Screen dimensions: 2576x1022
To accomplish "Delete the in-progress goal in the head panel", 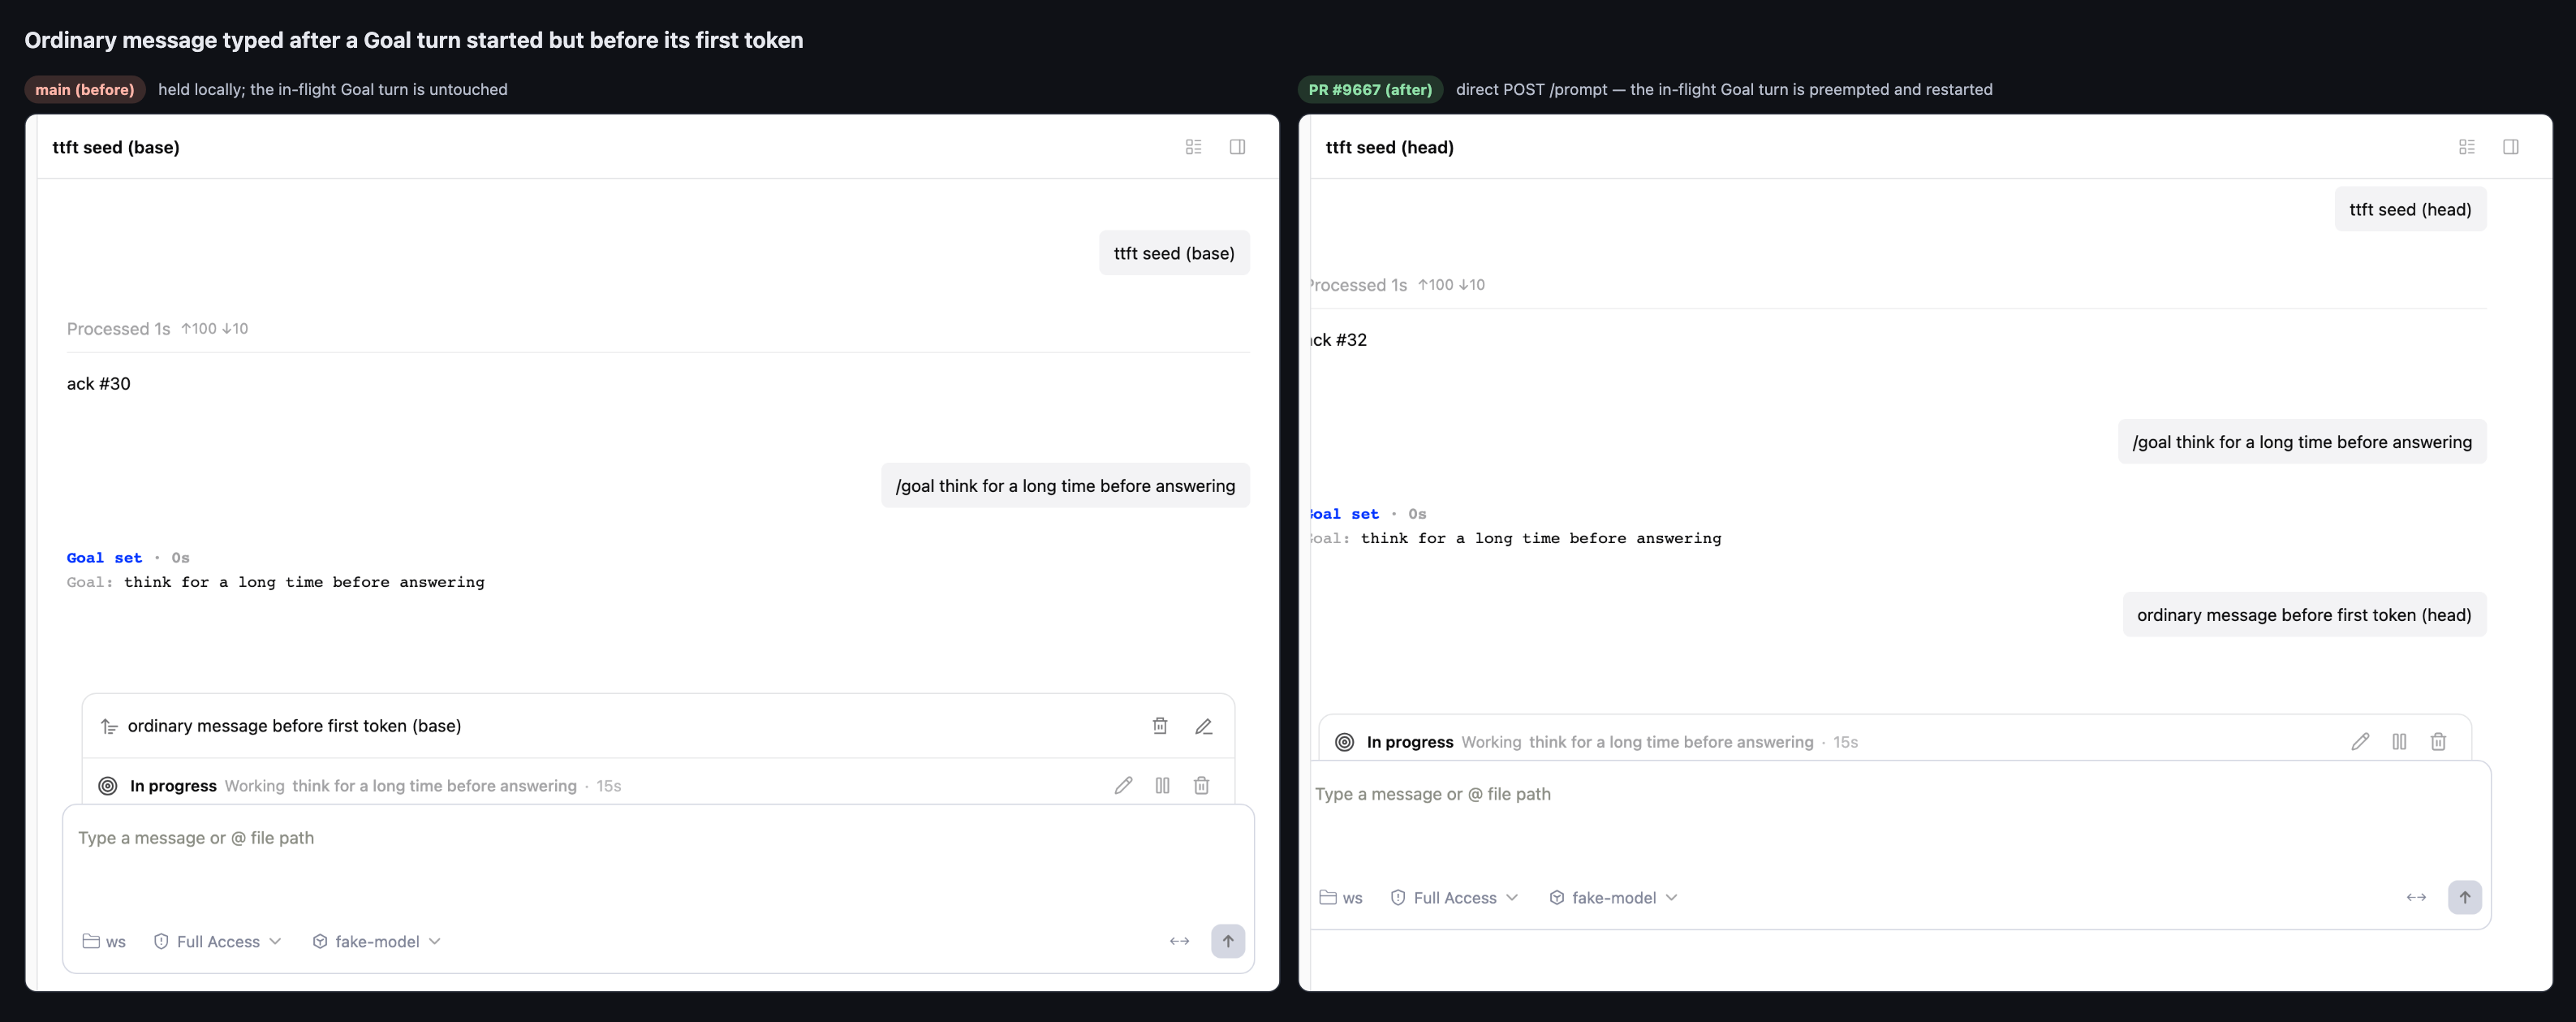I will click(x=2439, y=742).
